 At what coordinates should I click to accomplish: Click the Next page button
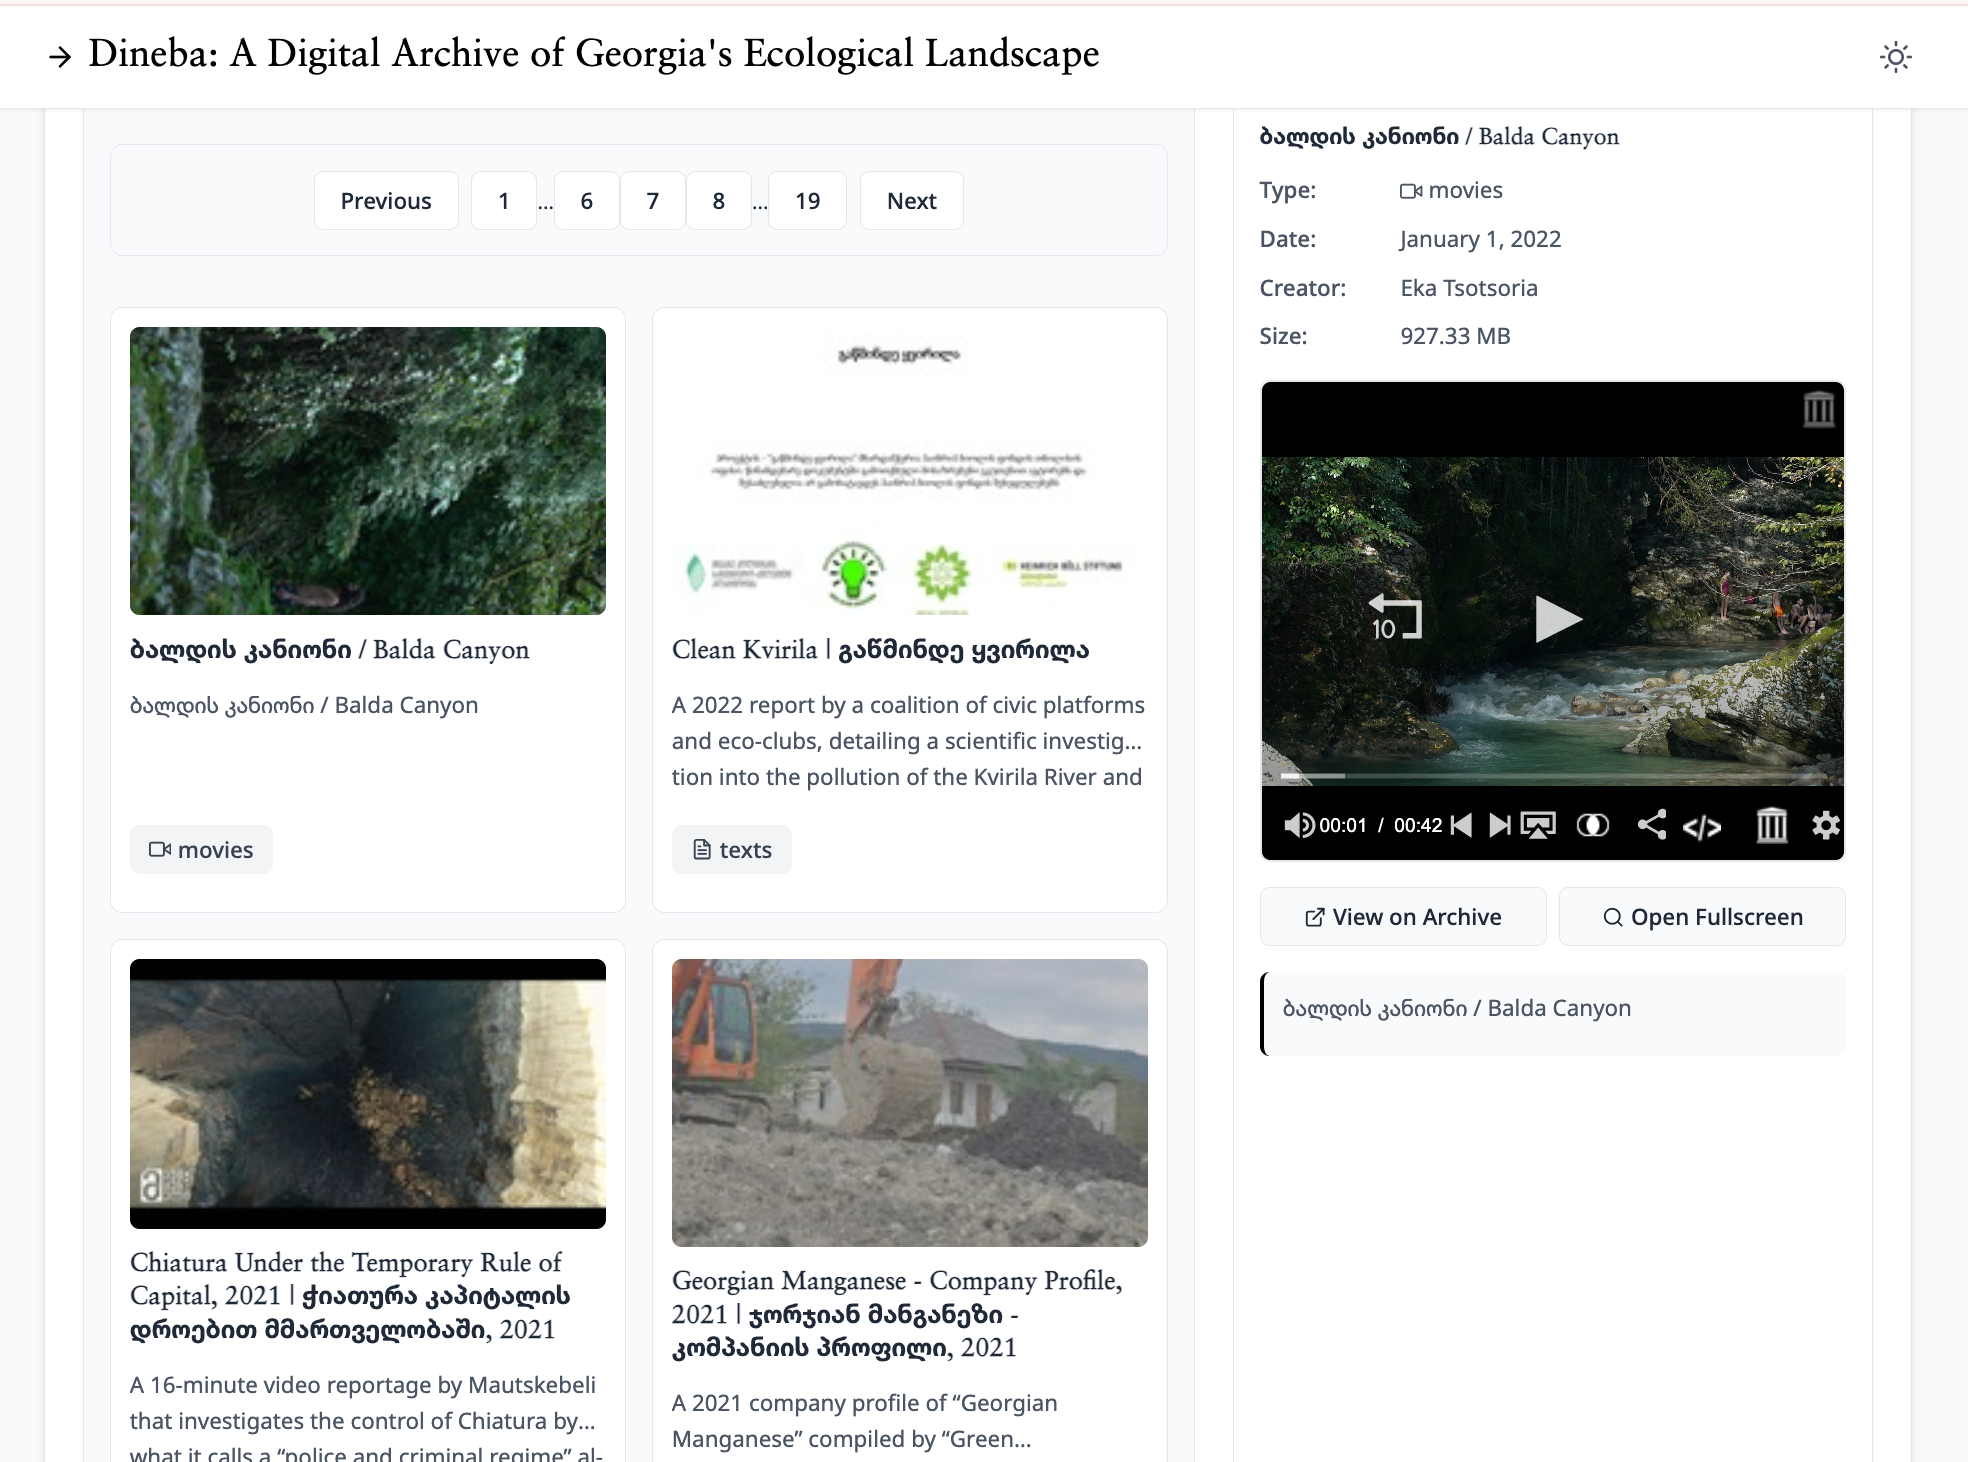tap(911, 201)
